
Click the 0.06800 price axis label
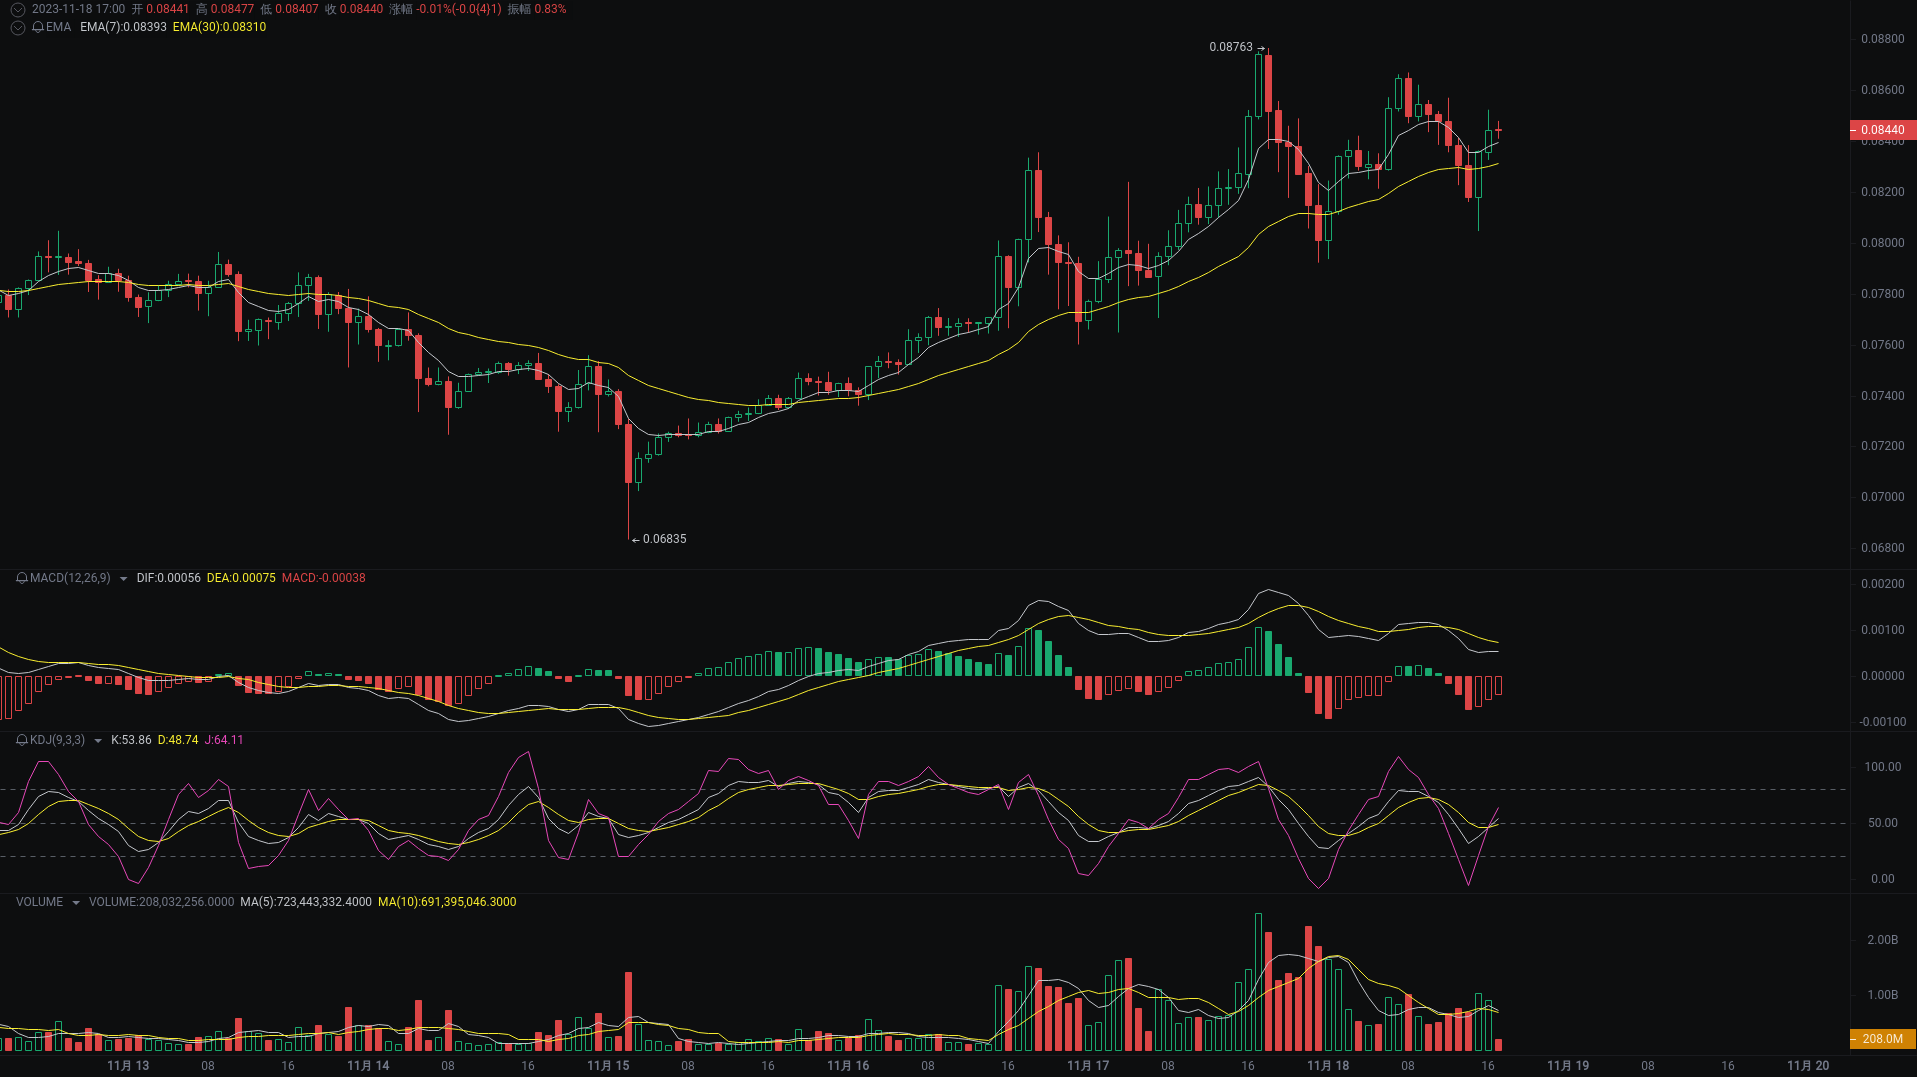(x=1882, y=548)
